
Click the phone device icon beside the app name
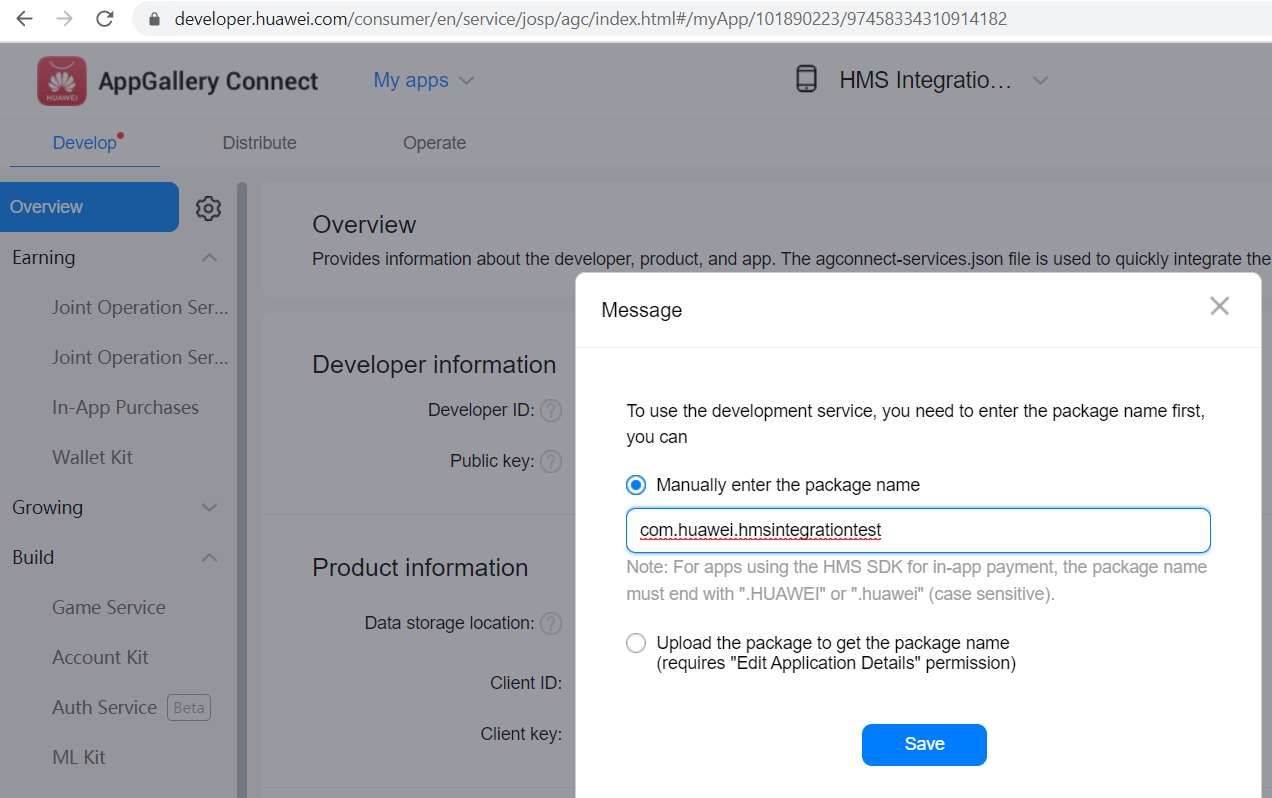pos(806,80)
